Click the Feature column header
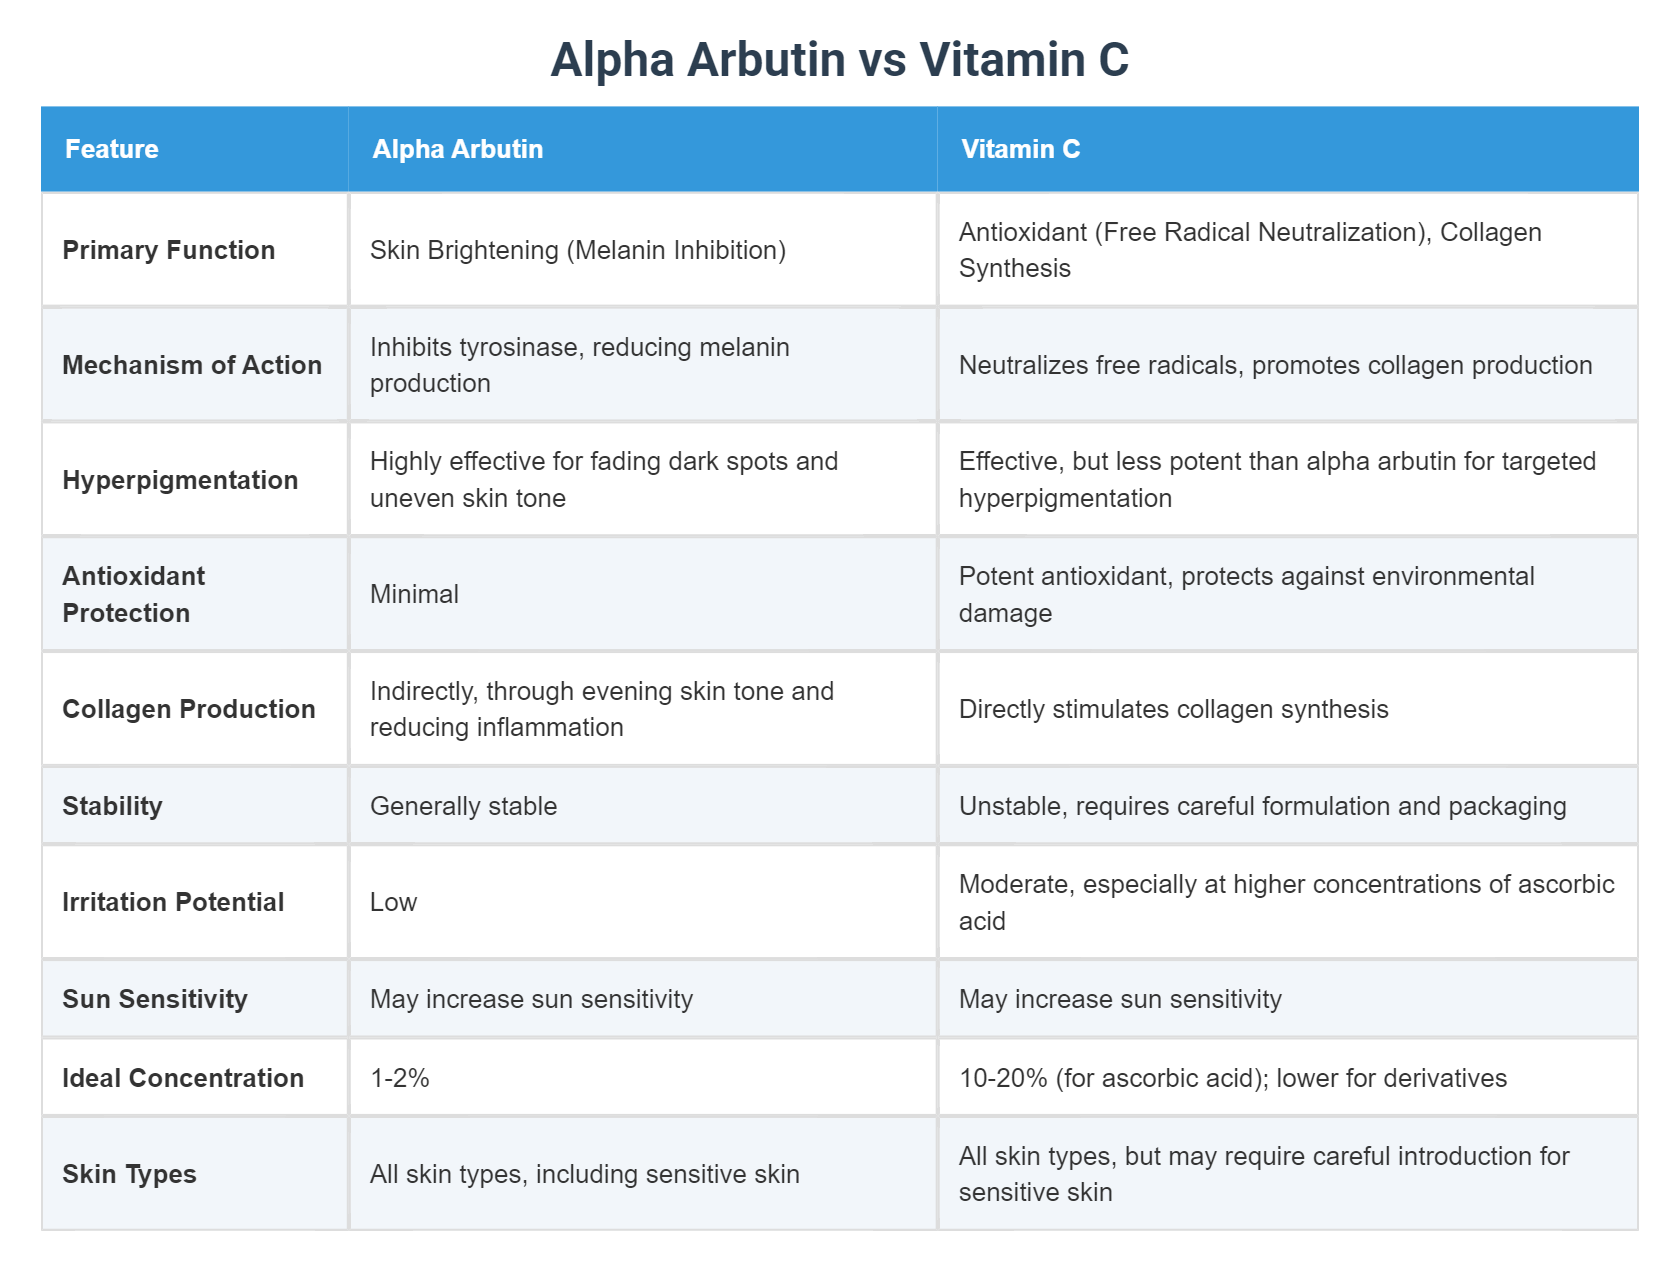The width and height of the screenshot is (1680, 1272). point(112,149)
